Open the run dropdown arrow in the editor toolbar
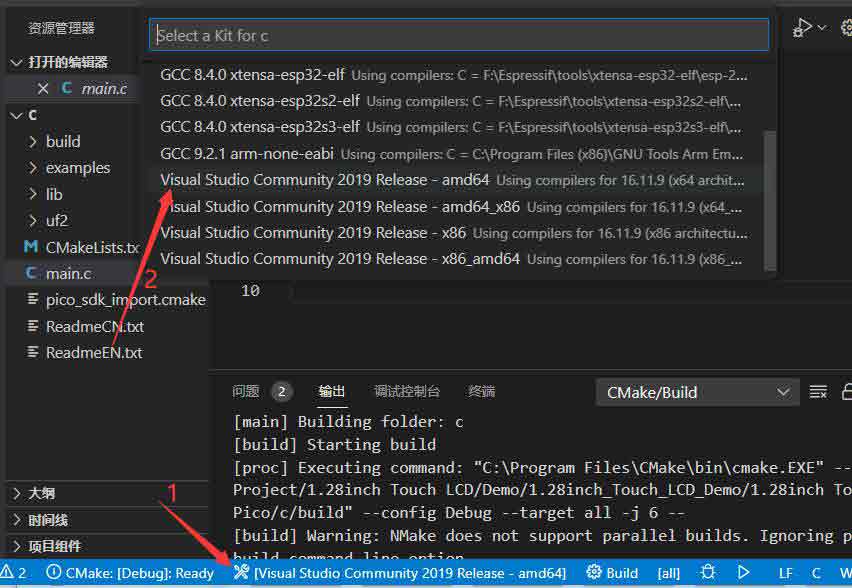The image size is (852, 588). [822, 27]
